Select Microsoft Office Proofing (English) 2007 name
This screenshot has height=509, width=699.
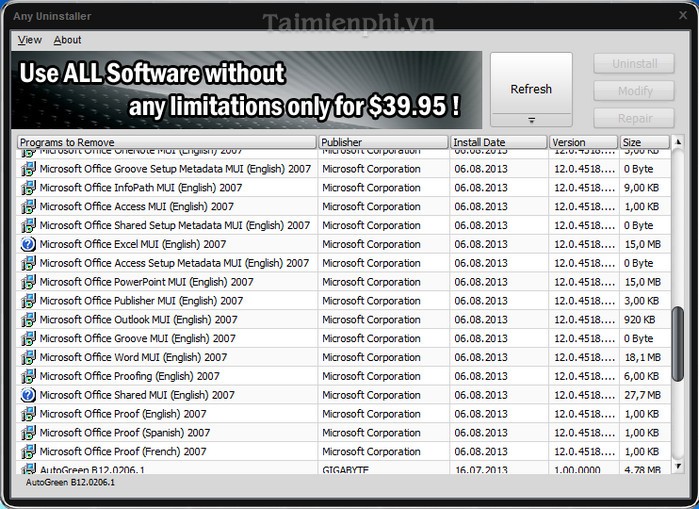click(130, 376)
